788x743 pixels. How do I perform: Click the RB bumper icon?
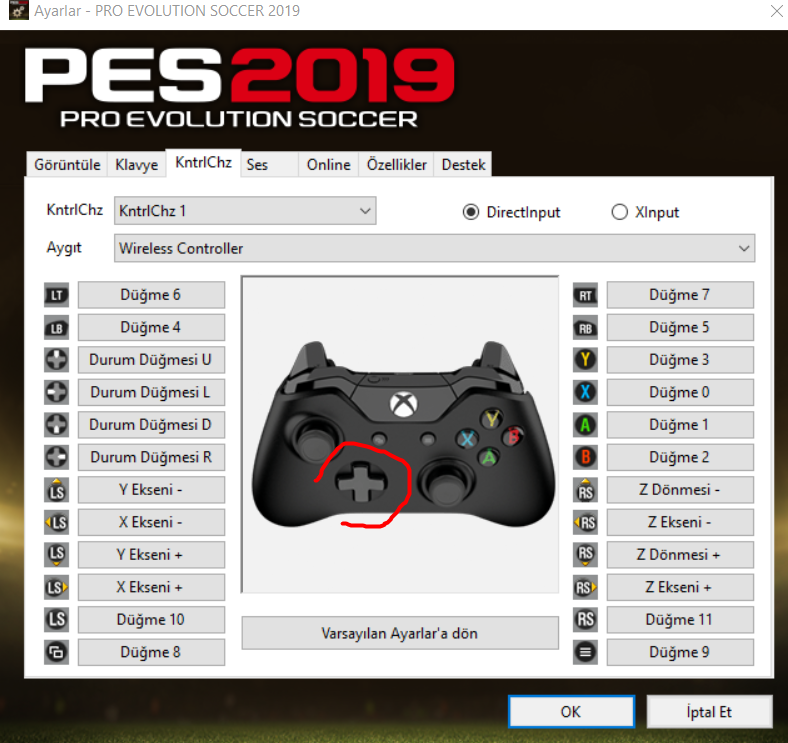click(585, 328)
